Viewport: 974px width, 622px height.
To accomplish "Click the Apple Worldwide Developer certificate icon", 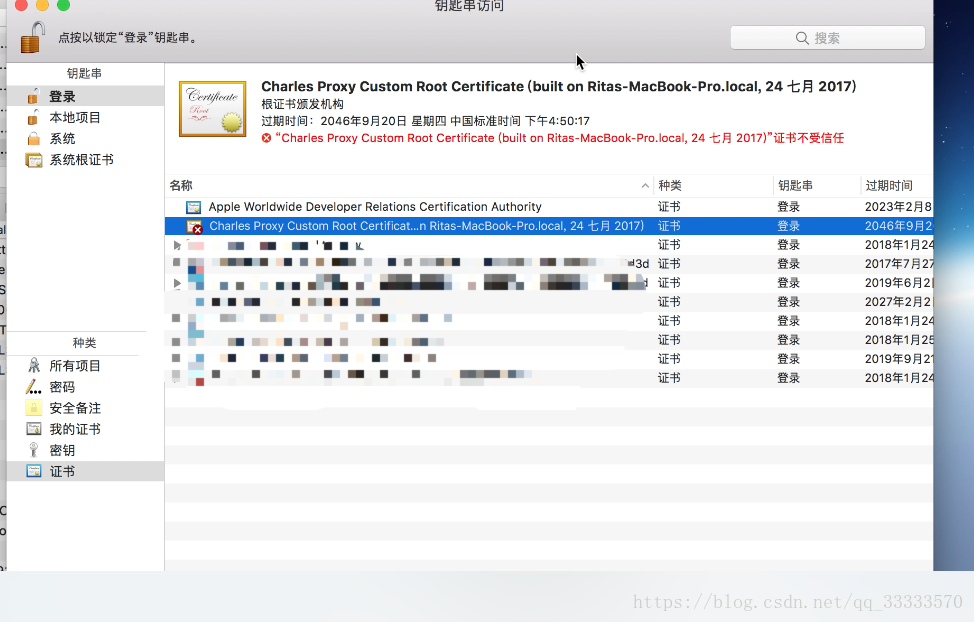I will tap(194, 207).
